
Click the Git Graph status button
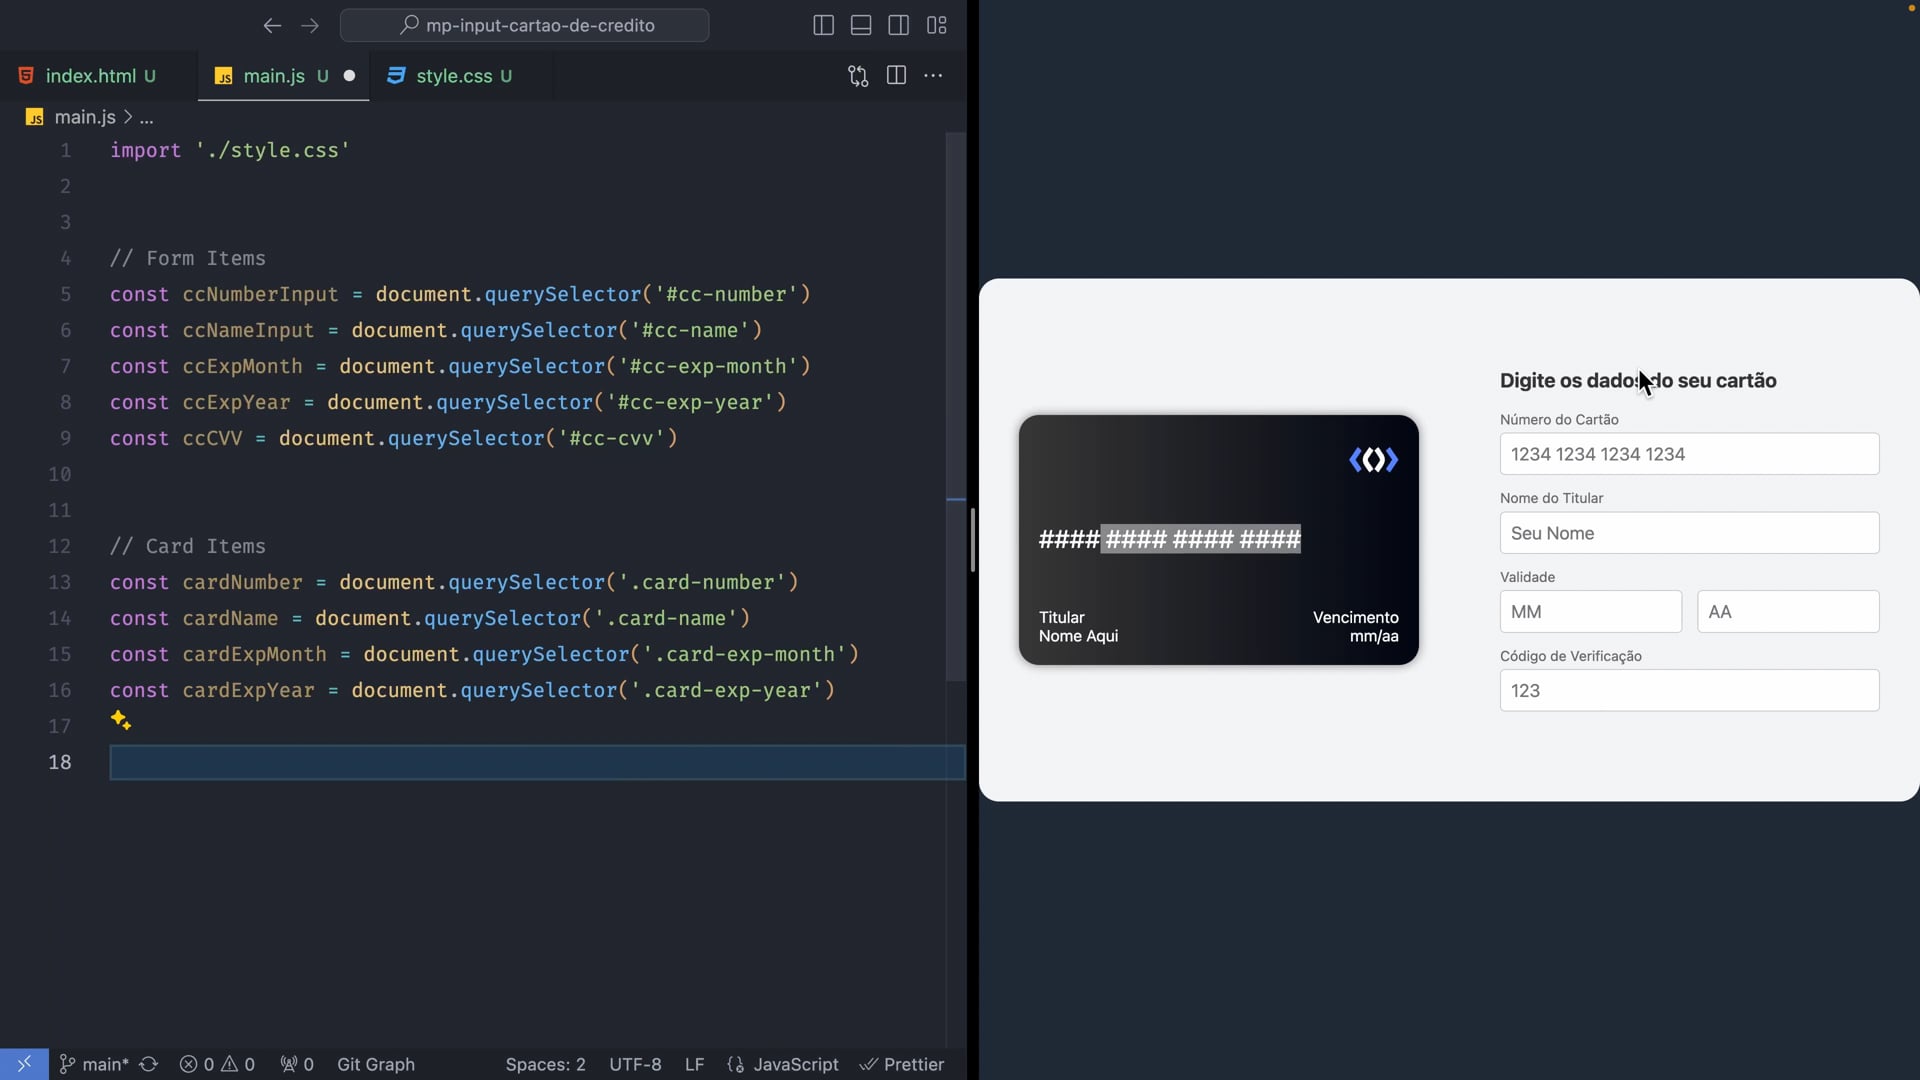point(375,1064)
